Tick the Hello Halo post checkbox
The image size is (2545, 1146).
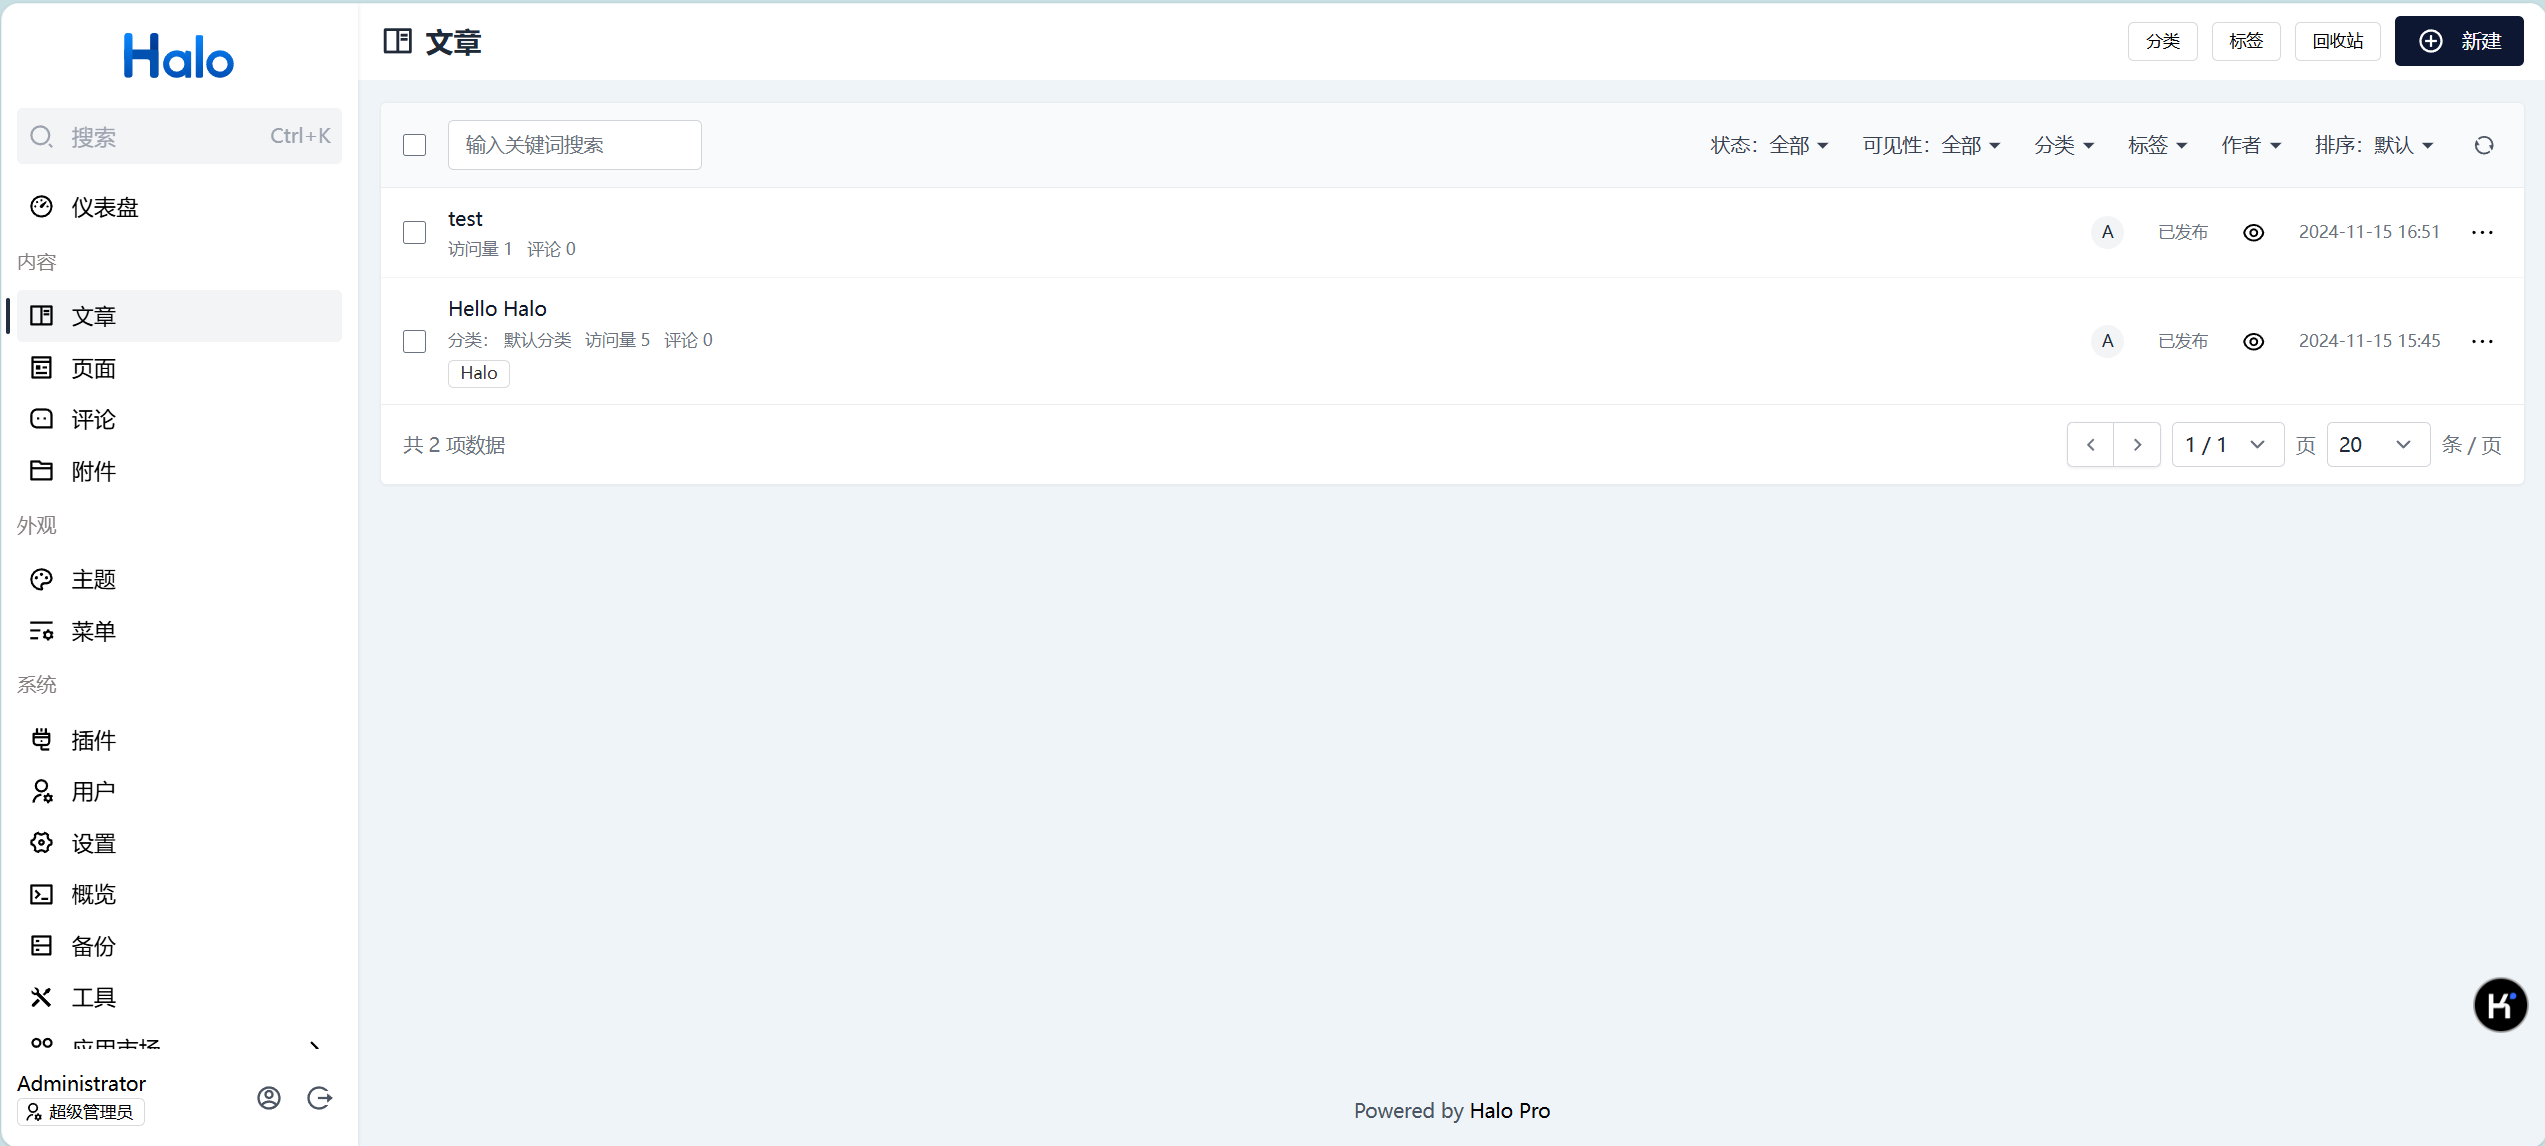[414, 341]
